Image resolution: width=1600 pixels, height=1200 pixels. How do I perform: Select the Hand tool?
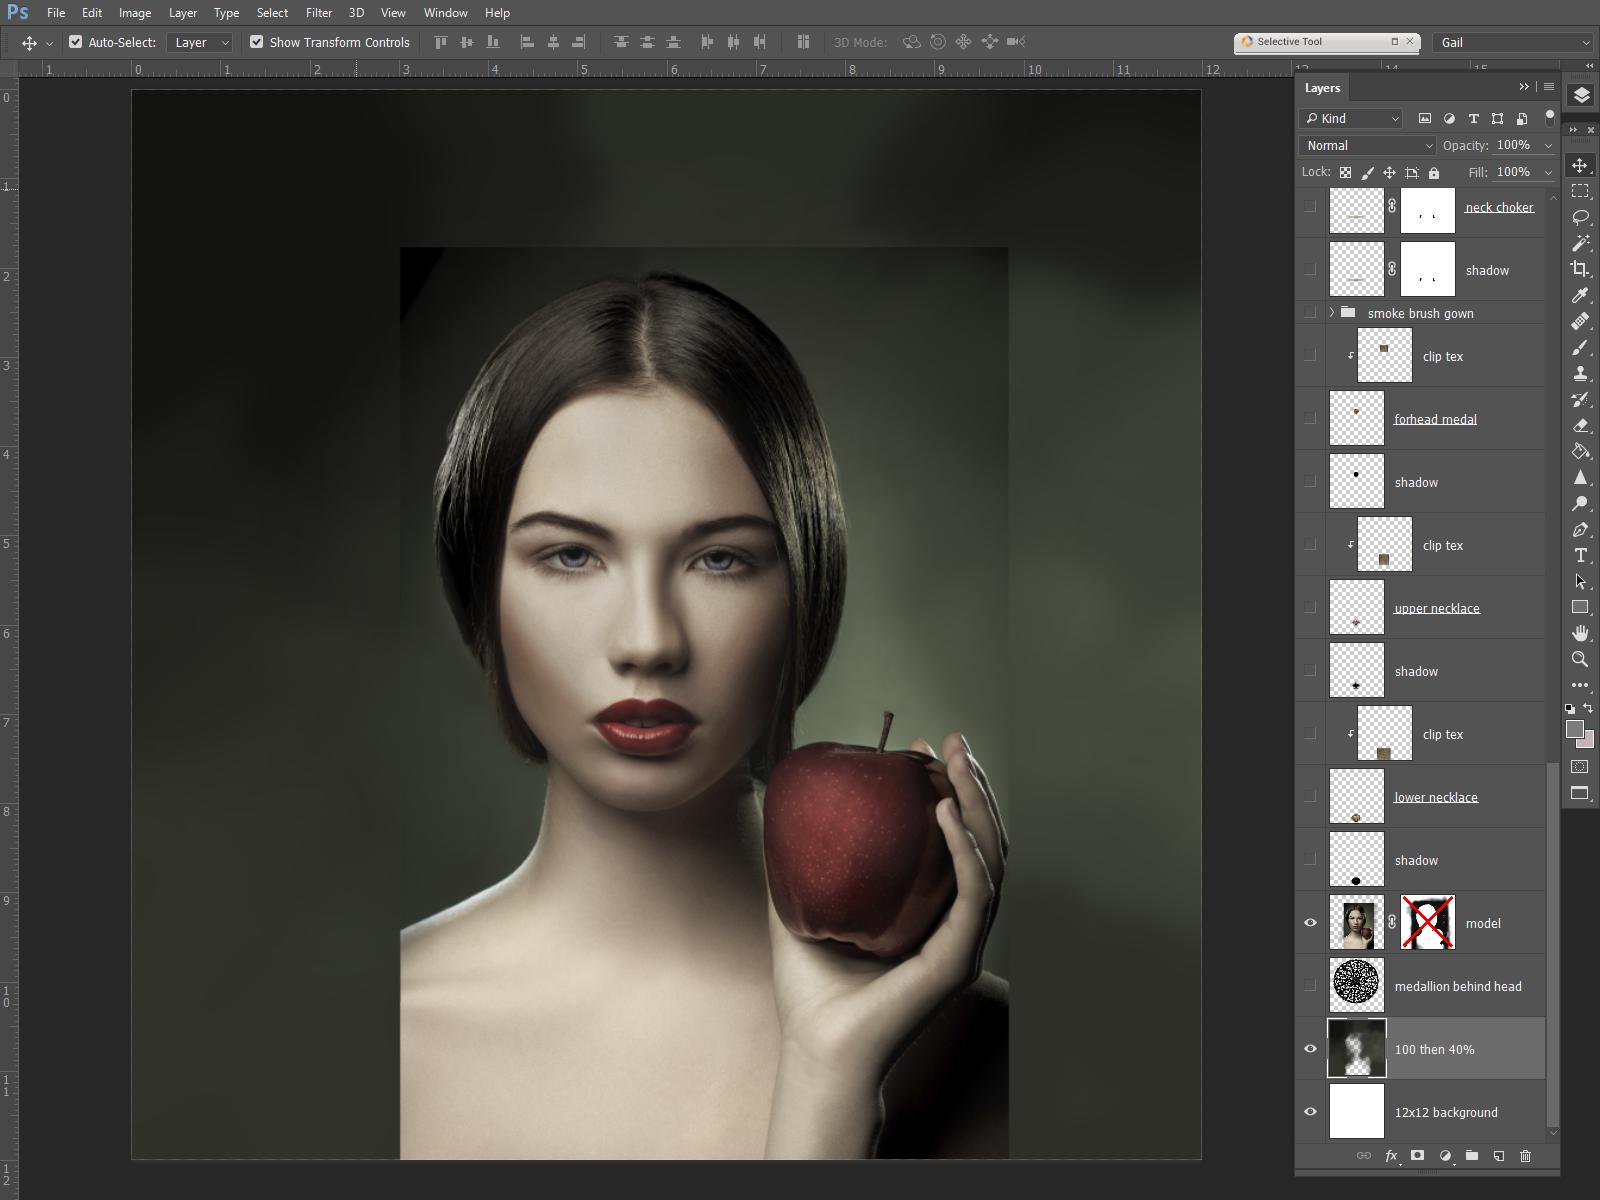click(1580, 633)
